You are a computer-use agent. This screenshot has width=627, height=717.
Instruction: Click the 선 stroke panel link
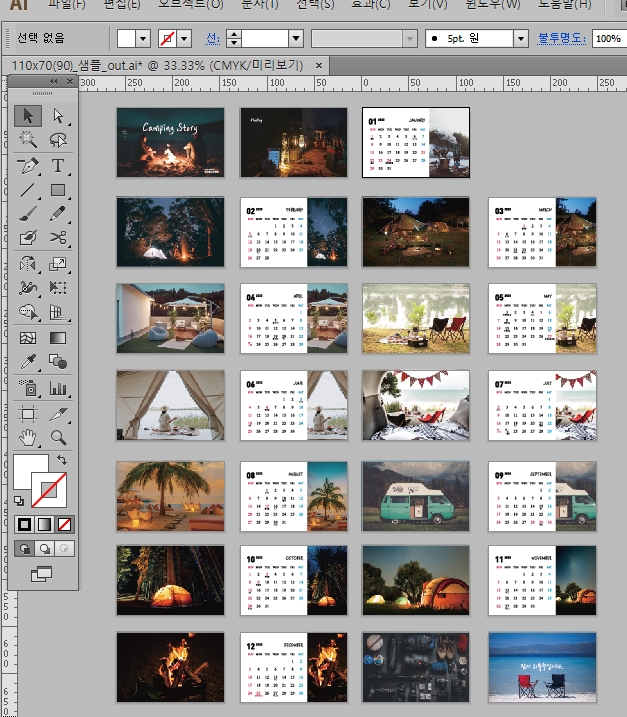[x=213, y=38]
